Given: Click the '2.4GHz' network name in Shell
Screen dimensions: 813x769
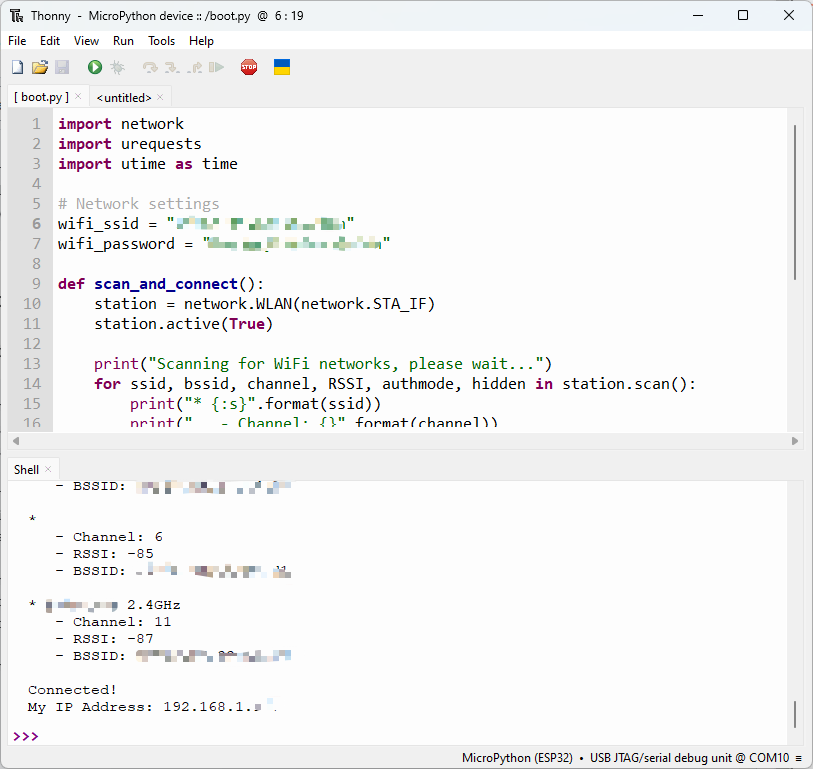Looking at the screenshot, I should click(x=153, y=605).
